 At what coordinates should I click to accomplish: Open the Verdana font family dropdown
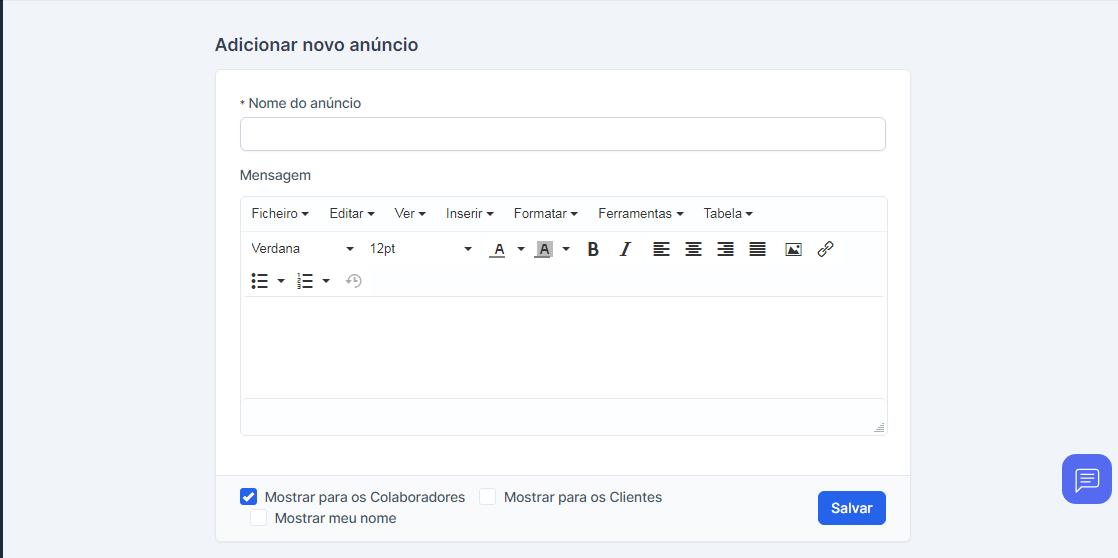tap(303, 249)
